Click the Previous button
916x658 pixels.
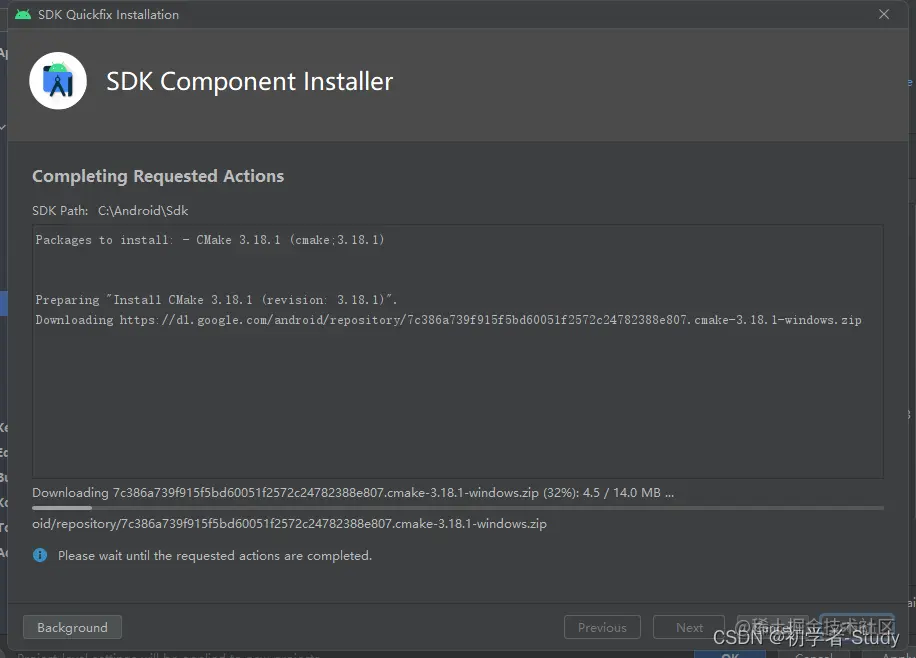(602, 627)
